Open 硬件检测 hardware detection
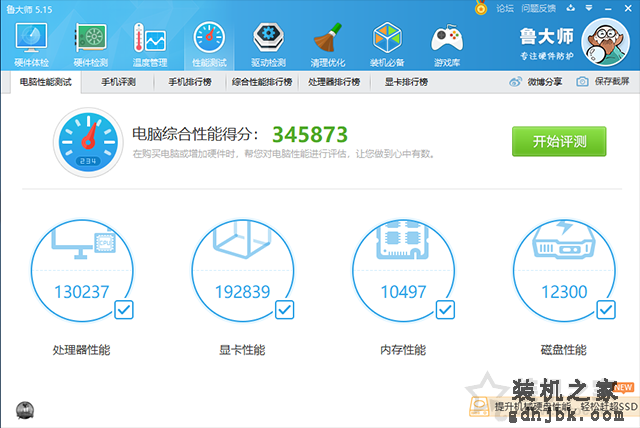 tap(91, 45)
